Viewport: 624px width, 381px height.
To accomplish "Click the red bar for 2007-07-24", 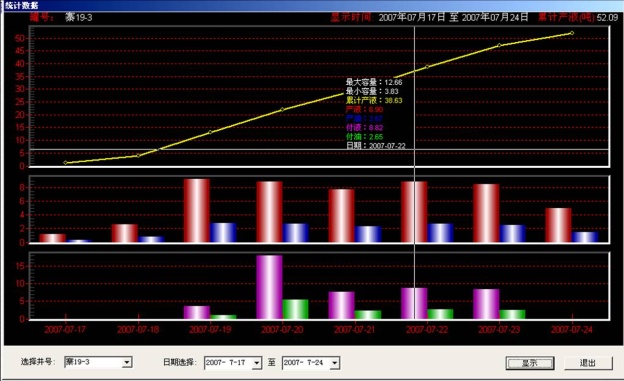I will click(558, 225).
